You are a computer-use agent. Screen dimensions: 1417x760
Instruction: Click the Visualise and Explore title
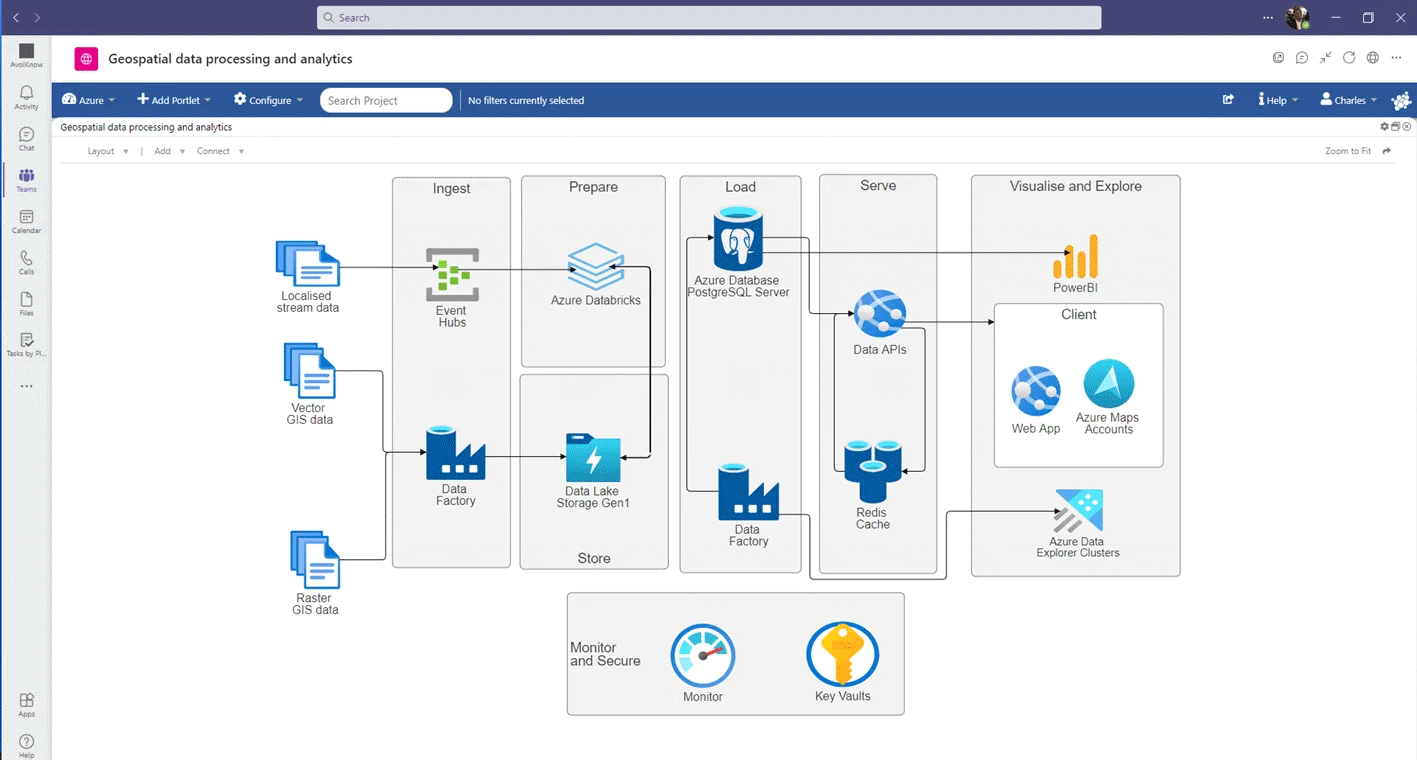point(1076,186)
